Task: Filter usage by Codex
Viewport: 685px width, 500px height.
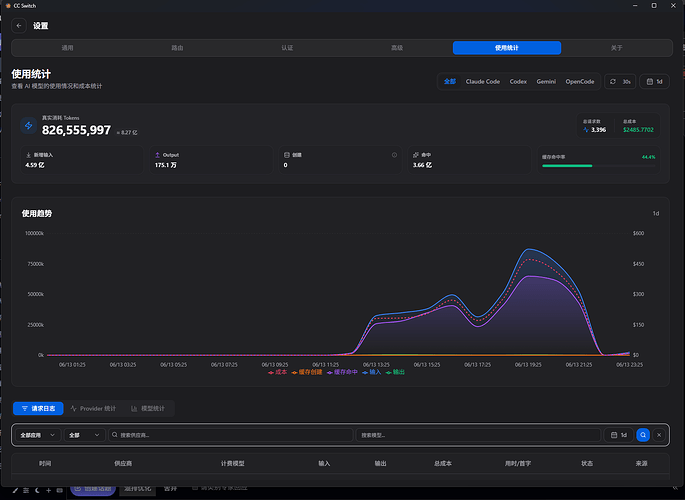Action: pos(518,82)
